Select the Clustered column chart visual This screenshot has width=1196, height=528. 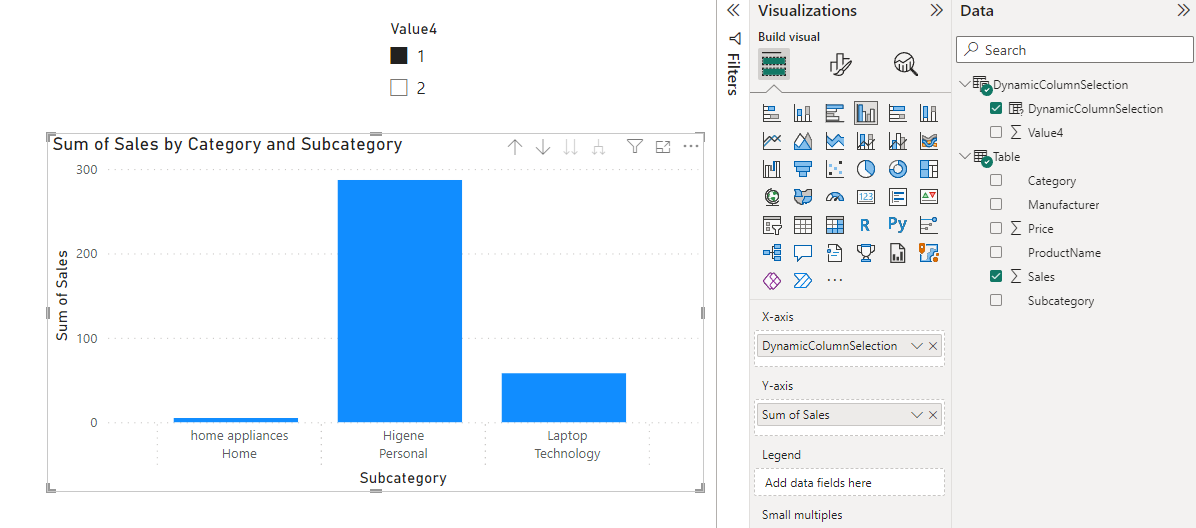[866, 114]
